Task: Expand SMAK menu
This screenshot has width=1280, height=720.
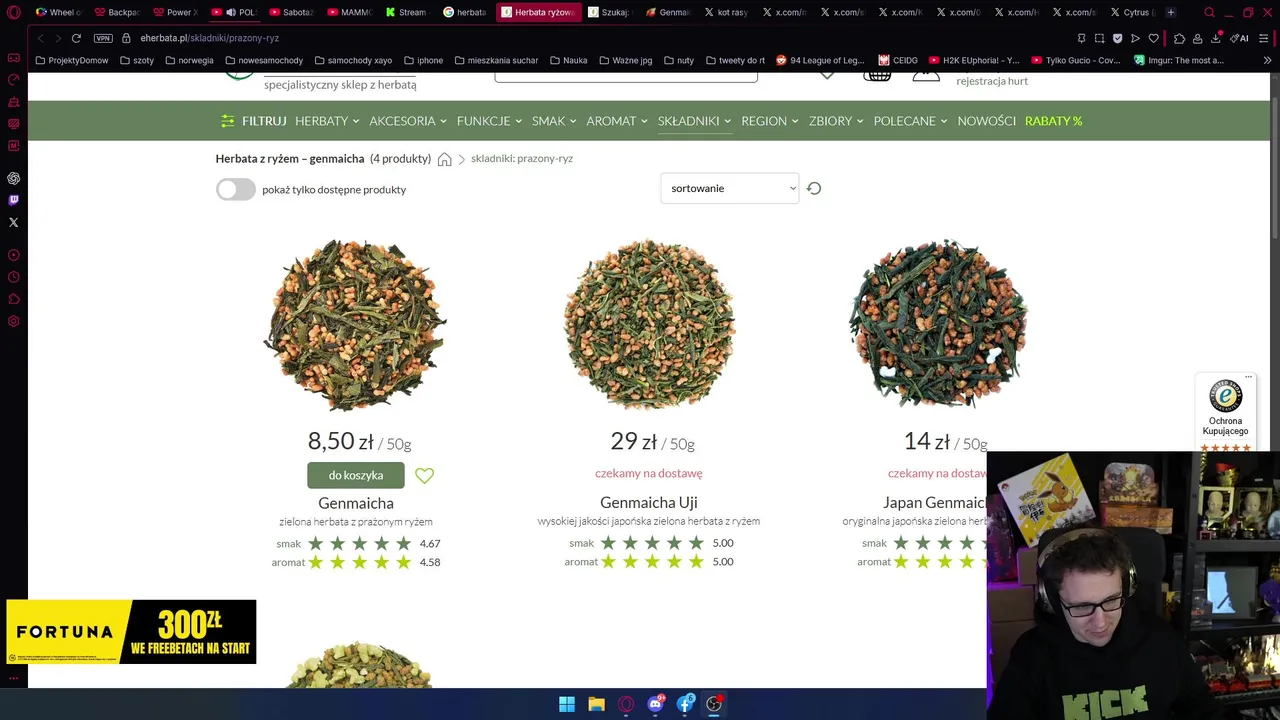Action: [554, 121]
